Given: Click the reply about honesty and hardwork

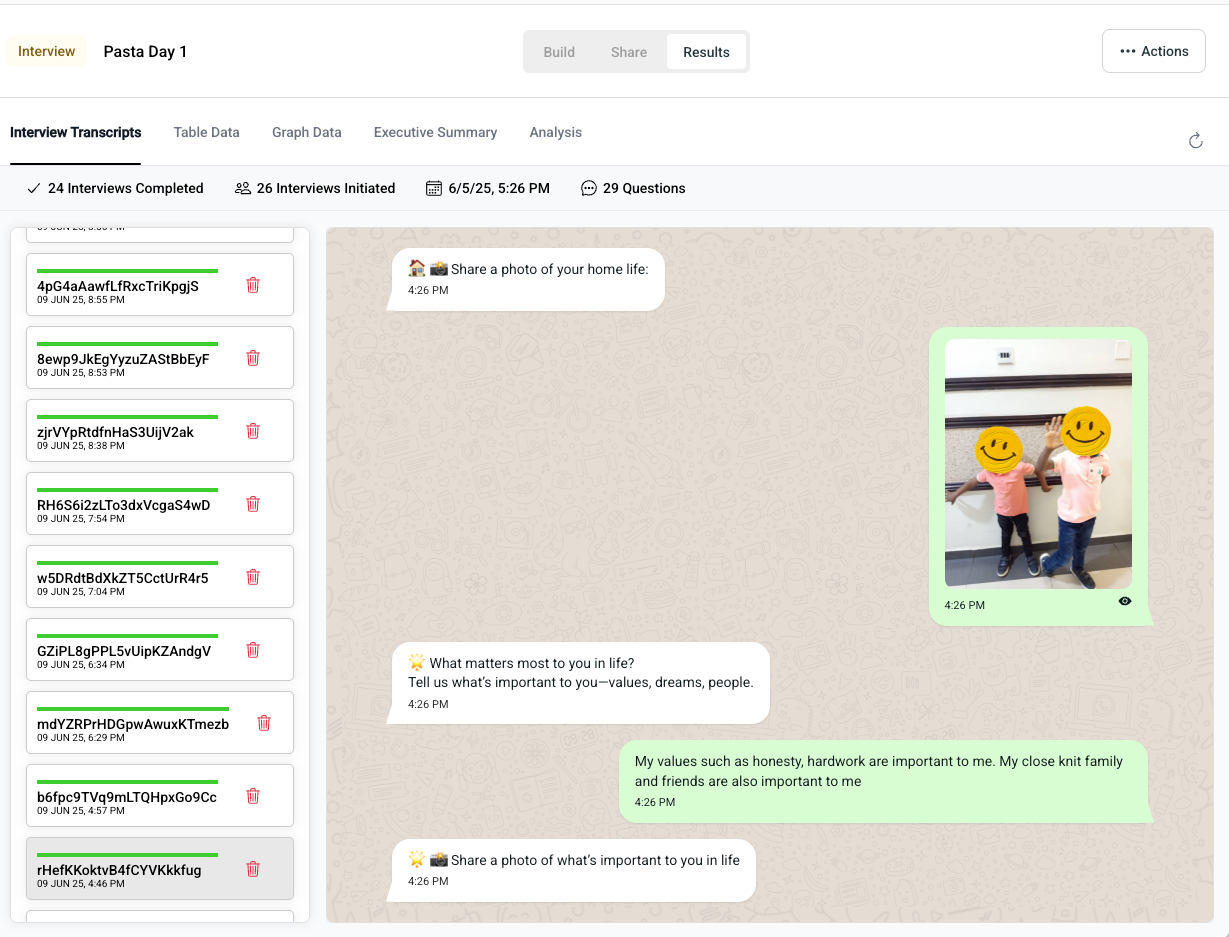Looking at the screenshot, I should point(884,781).
